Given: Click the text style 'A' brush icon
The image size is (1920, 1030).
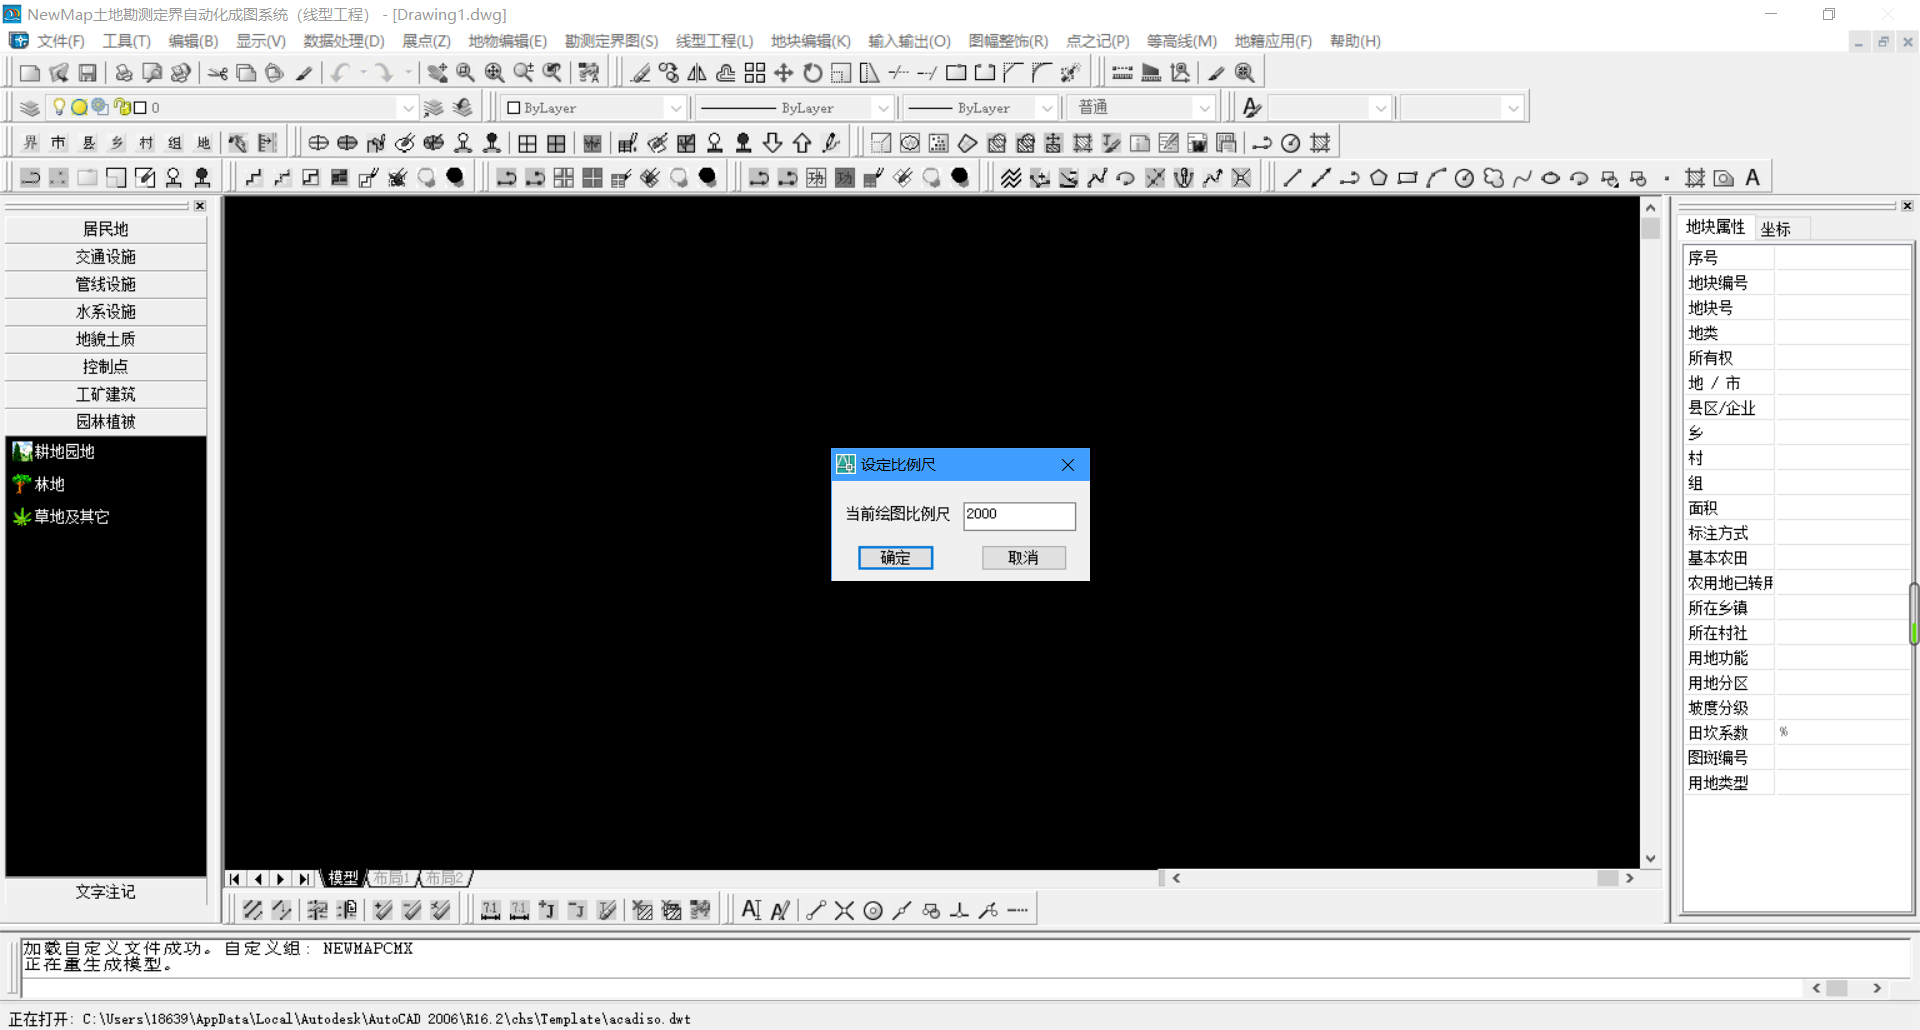Looking at the screenshot, I should [x=1252, y=107].
